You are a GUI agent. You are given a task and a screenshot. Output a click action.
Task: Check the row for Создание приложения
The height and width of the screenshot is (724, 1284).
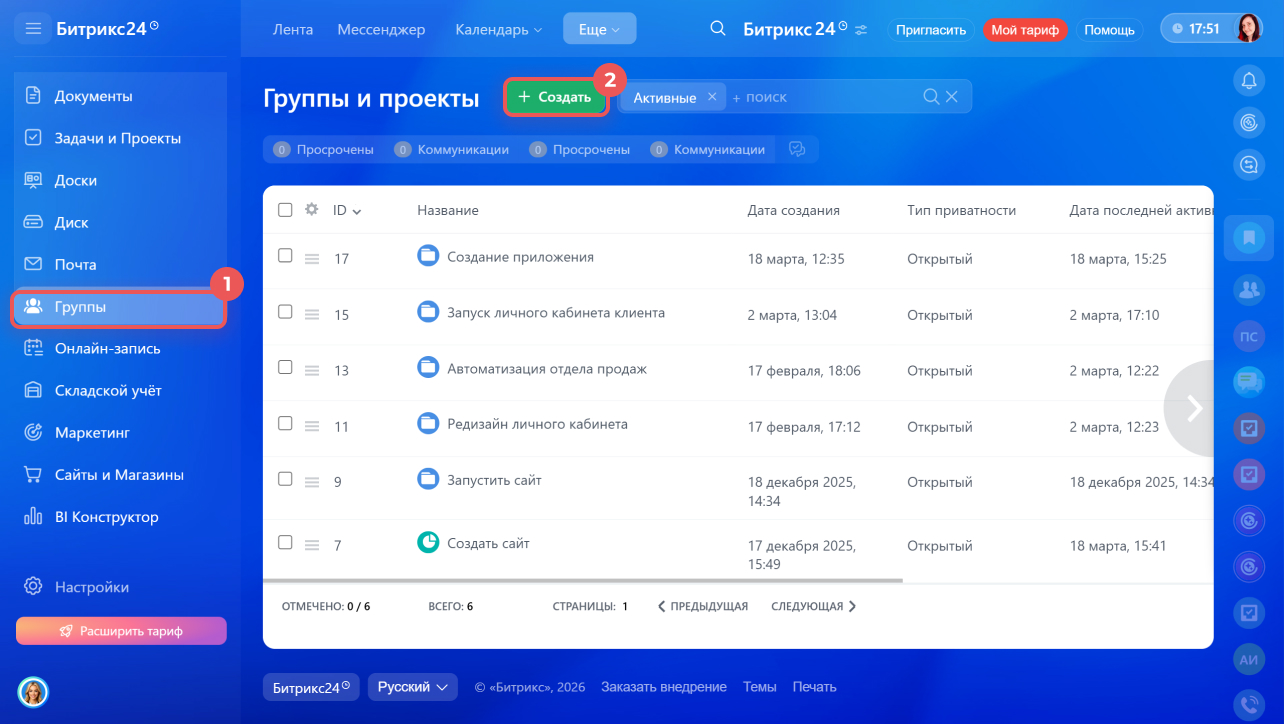tap(284, 256)
